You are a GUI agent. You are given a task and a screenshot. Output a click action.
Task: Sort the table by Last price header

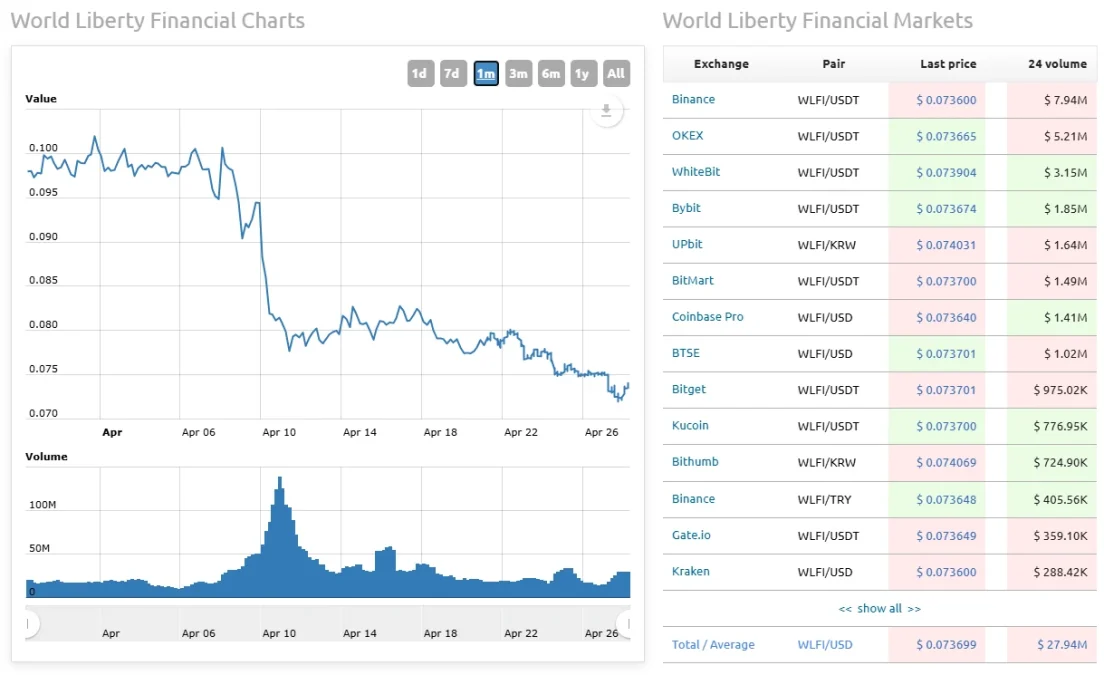(x=947, y=63)
